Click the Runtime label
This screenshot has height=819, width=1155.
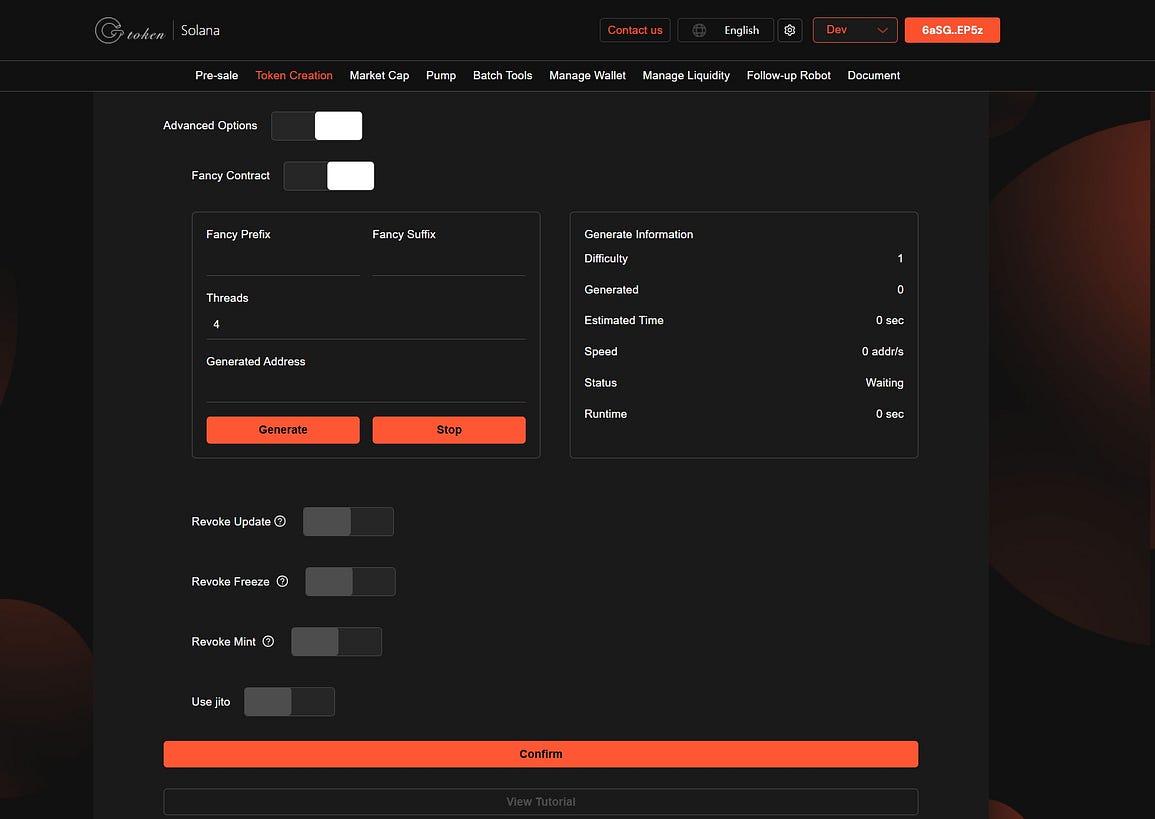pos(605,414)
